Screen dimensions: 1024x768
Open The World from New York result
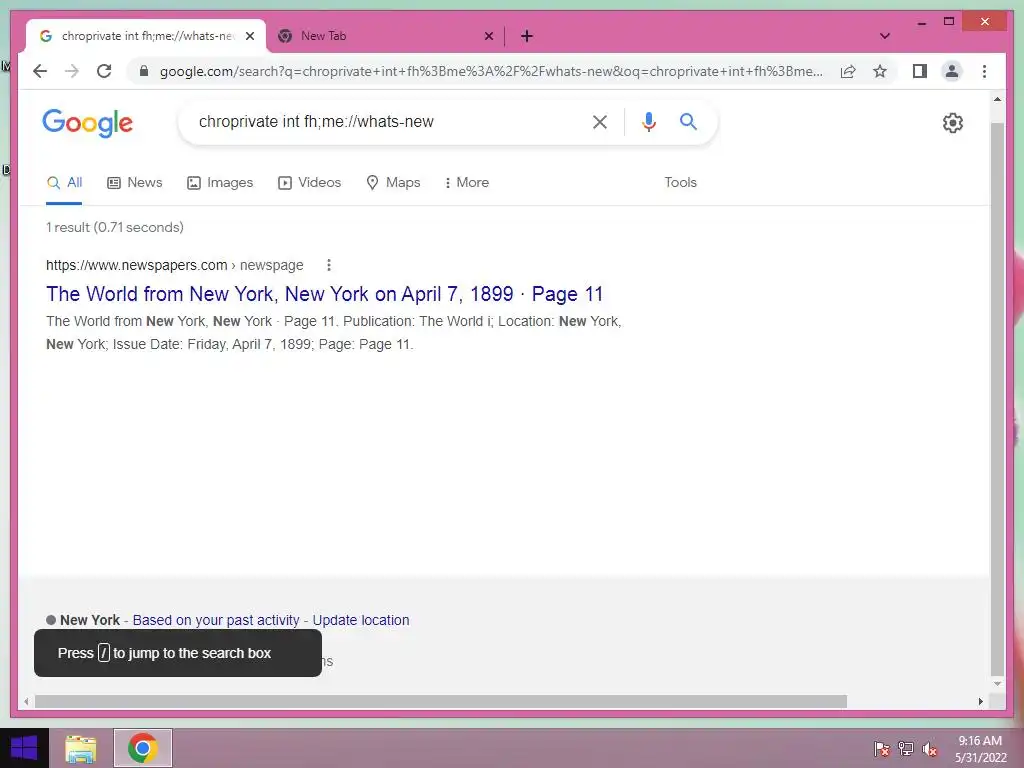[x=325, y=294]
